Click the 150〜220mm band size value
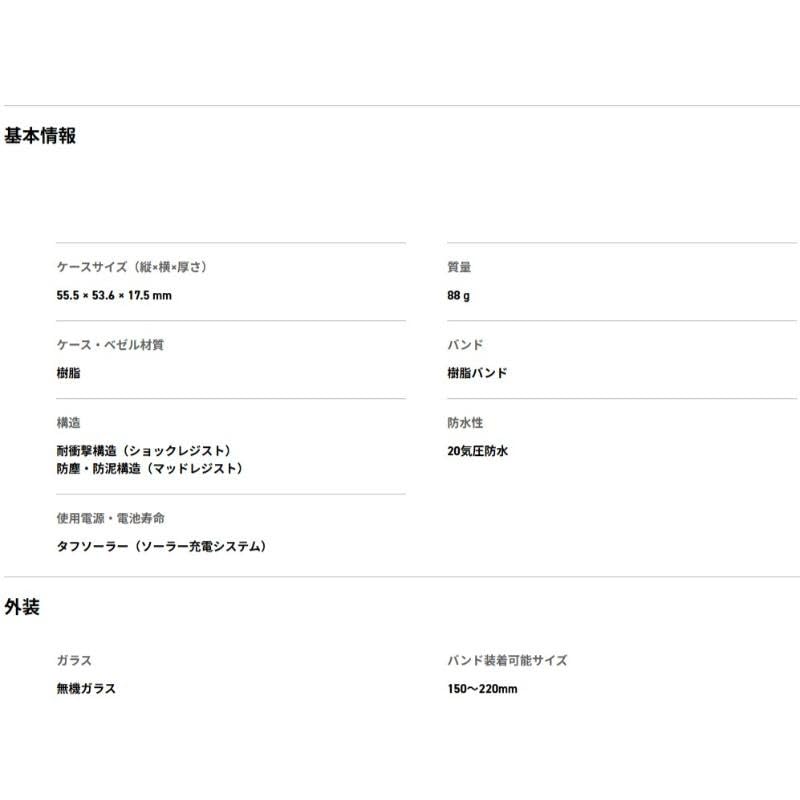 [x=482, y=689]
